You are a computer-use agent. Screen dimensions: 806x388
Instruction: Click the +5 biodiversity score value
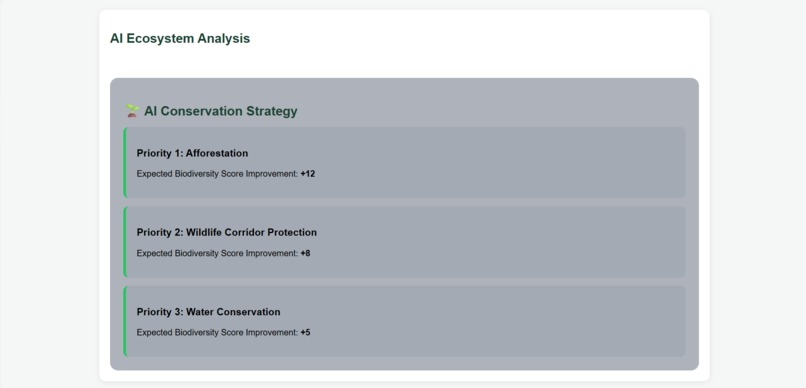coord(305,332)
